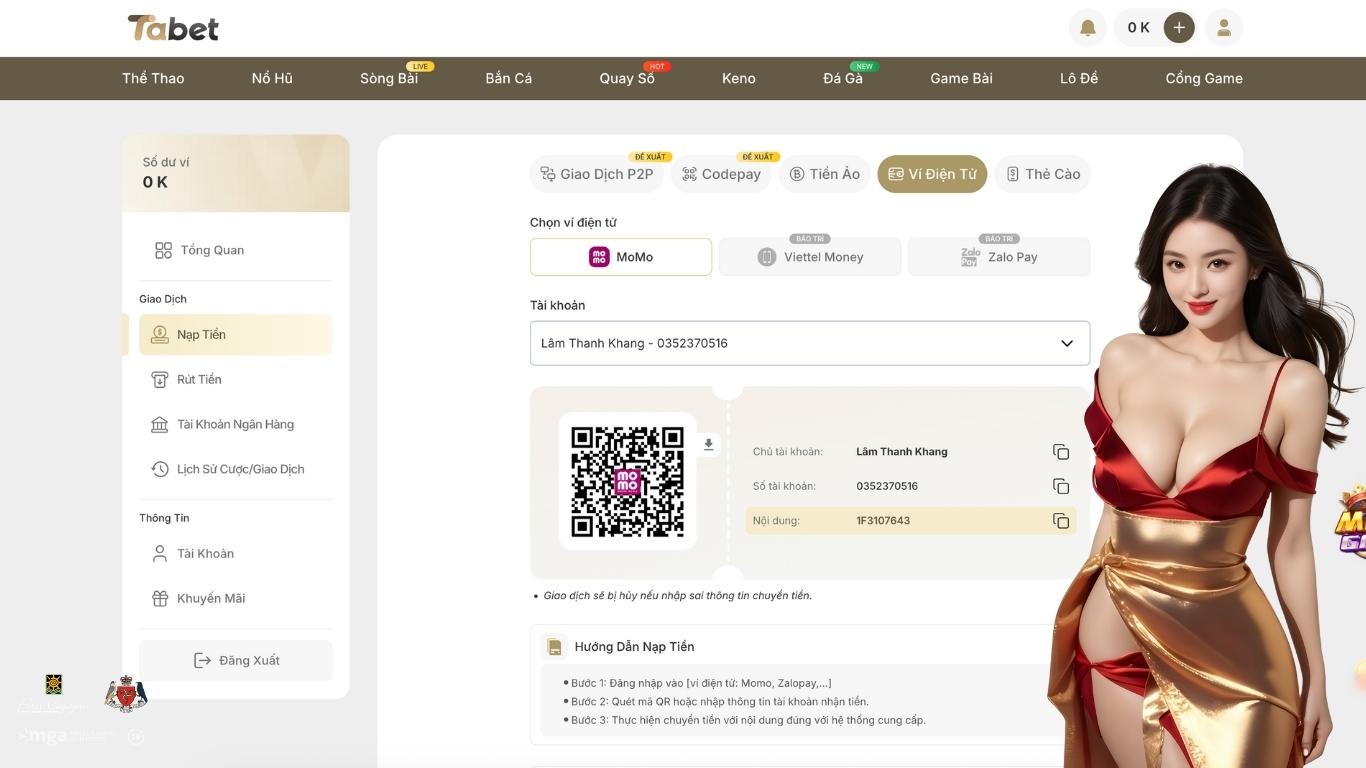Viewport: 1366px width, 768px height.
Task: Select Viettel Money e-wallet option
Action: (x=810, y=257)
